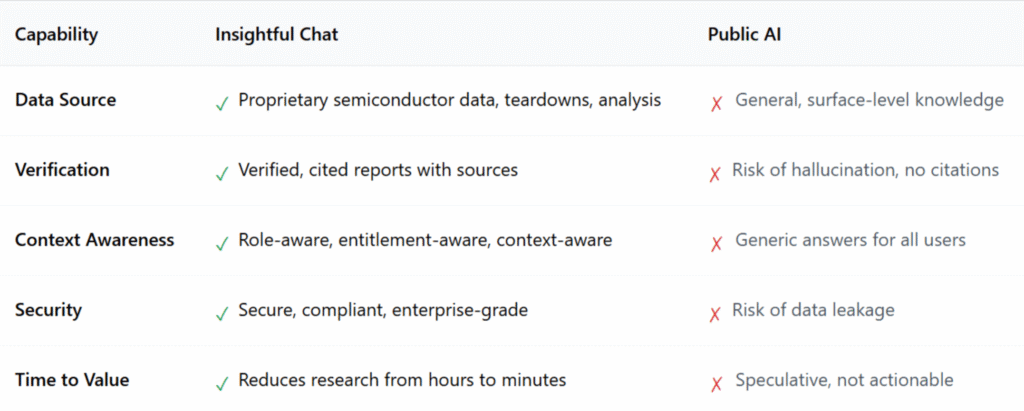Click 'Verified, cited reports with sources' text
Screen dimensions: 1024x411
tap(378, 170)
